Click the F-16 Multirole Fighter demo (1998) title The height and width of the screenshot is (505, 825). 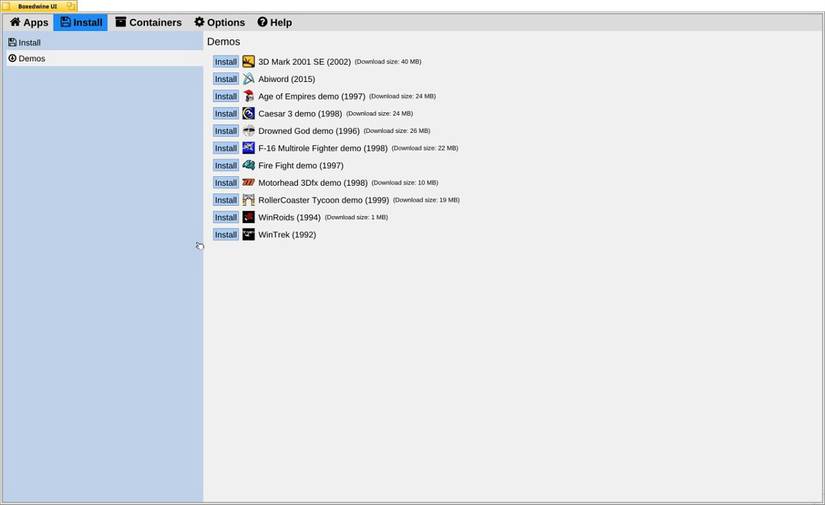tap(323, 148)
